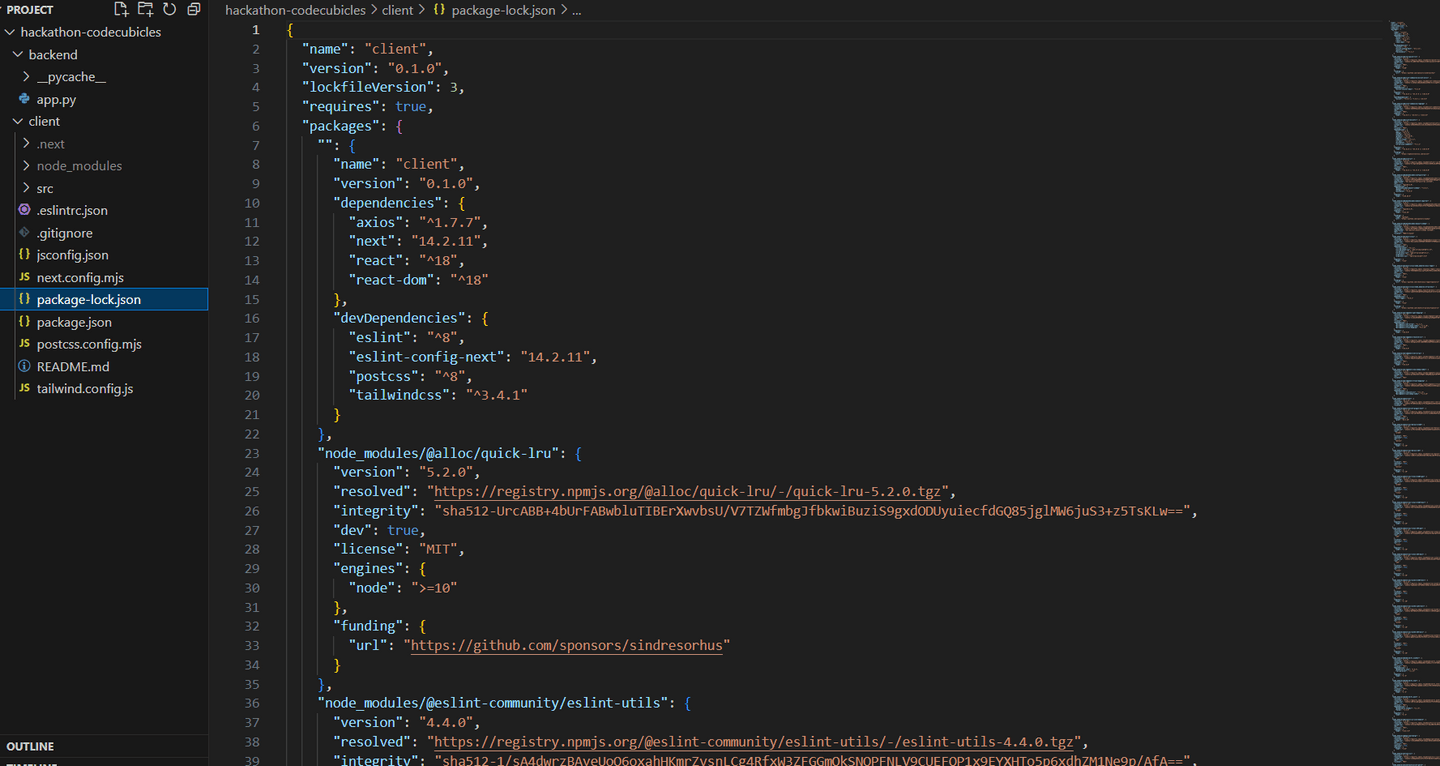Image resolution: width=1440 pixels, height=766 pixels.
Task: Click the braces icon next to jsconfig.json
Action: click(x=25, y=255)
